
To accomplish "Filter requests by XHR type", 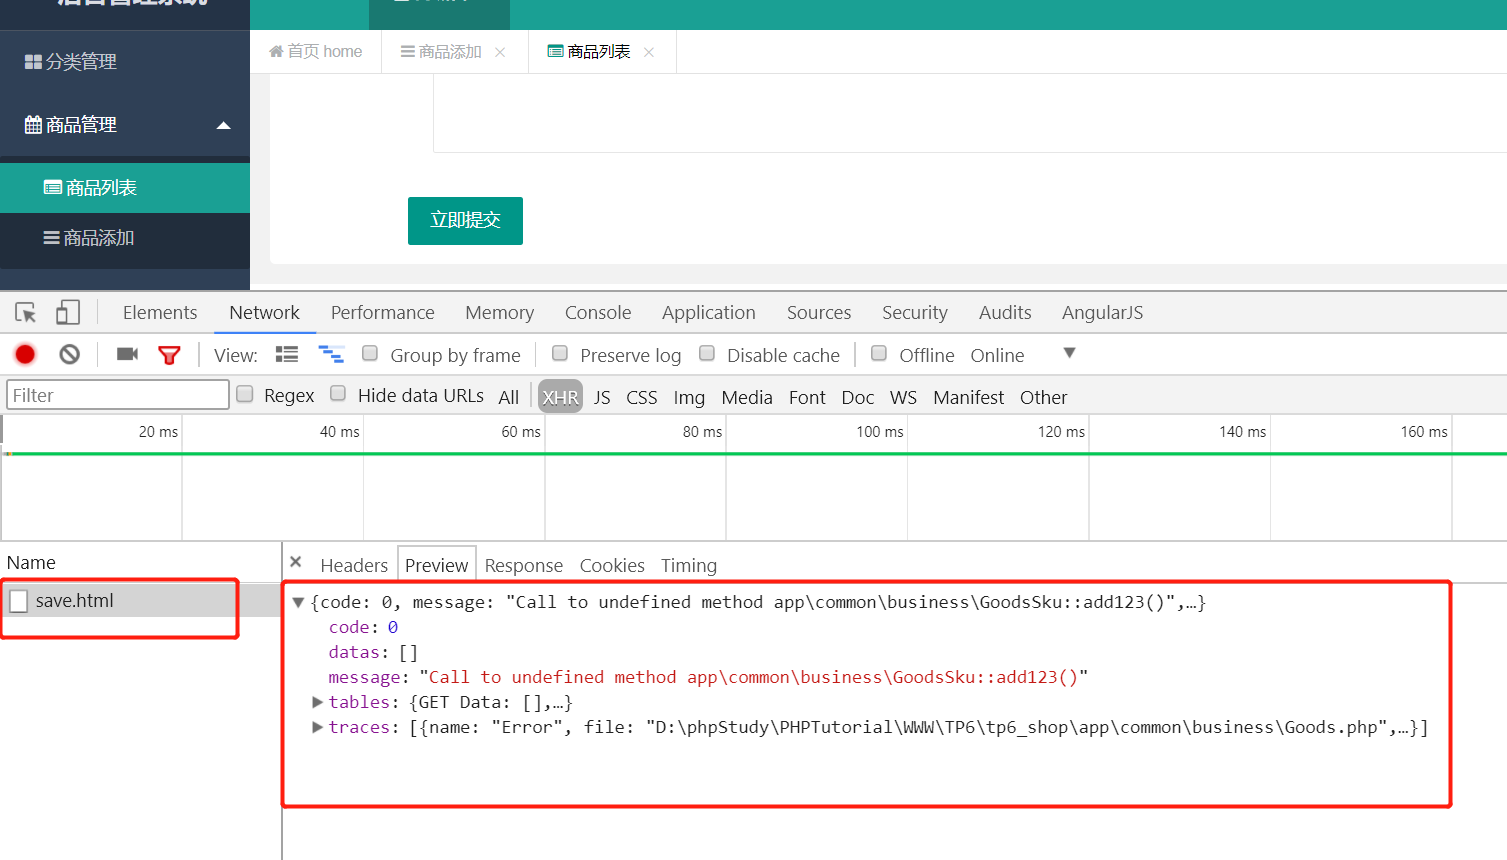I will (x=560, y=397).
